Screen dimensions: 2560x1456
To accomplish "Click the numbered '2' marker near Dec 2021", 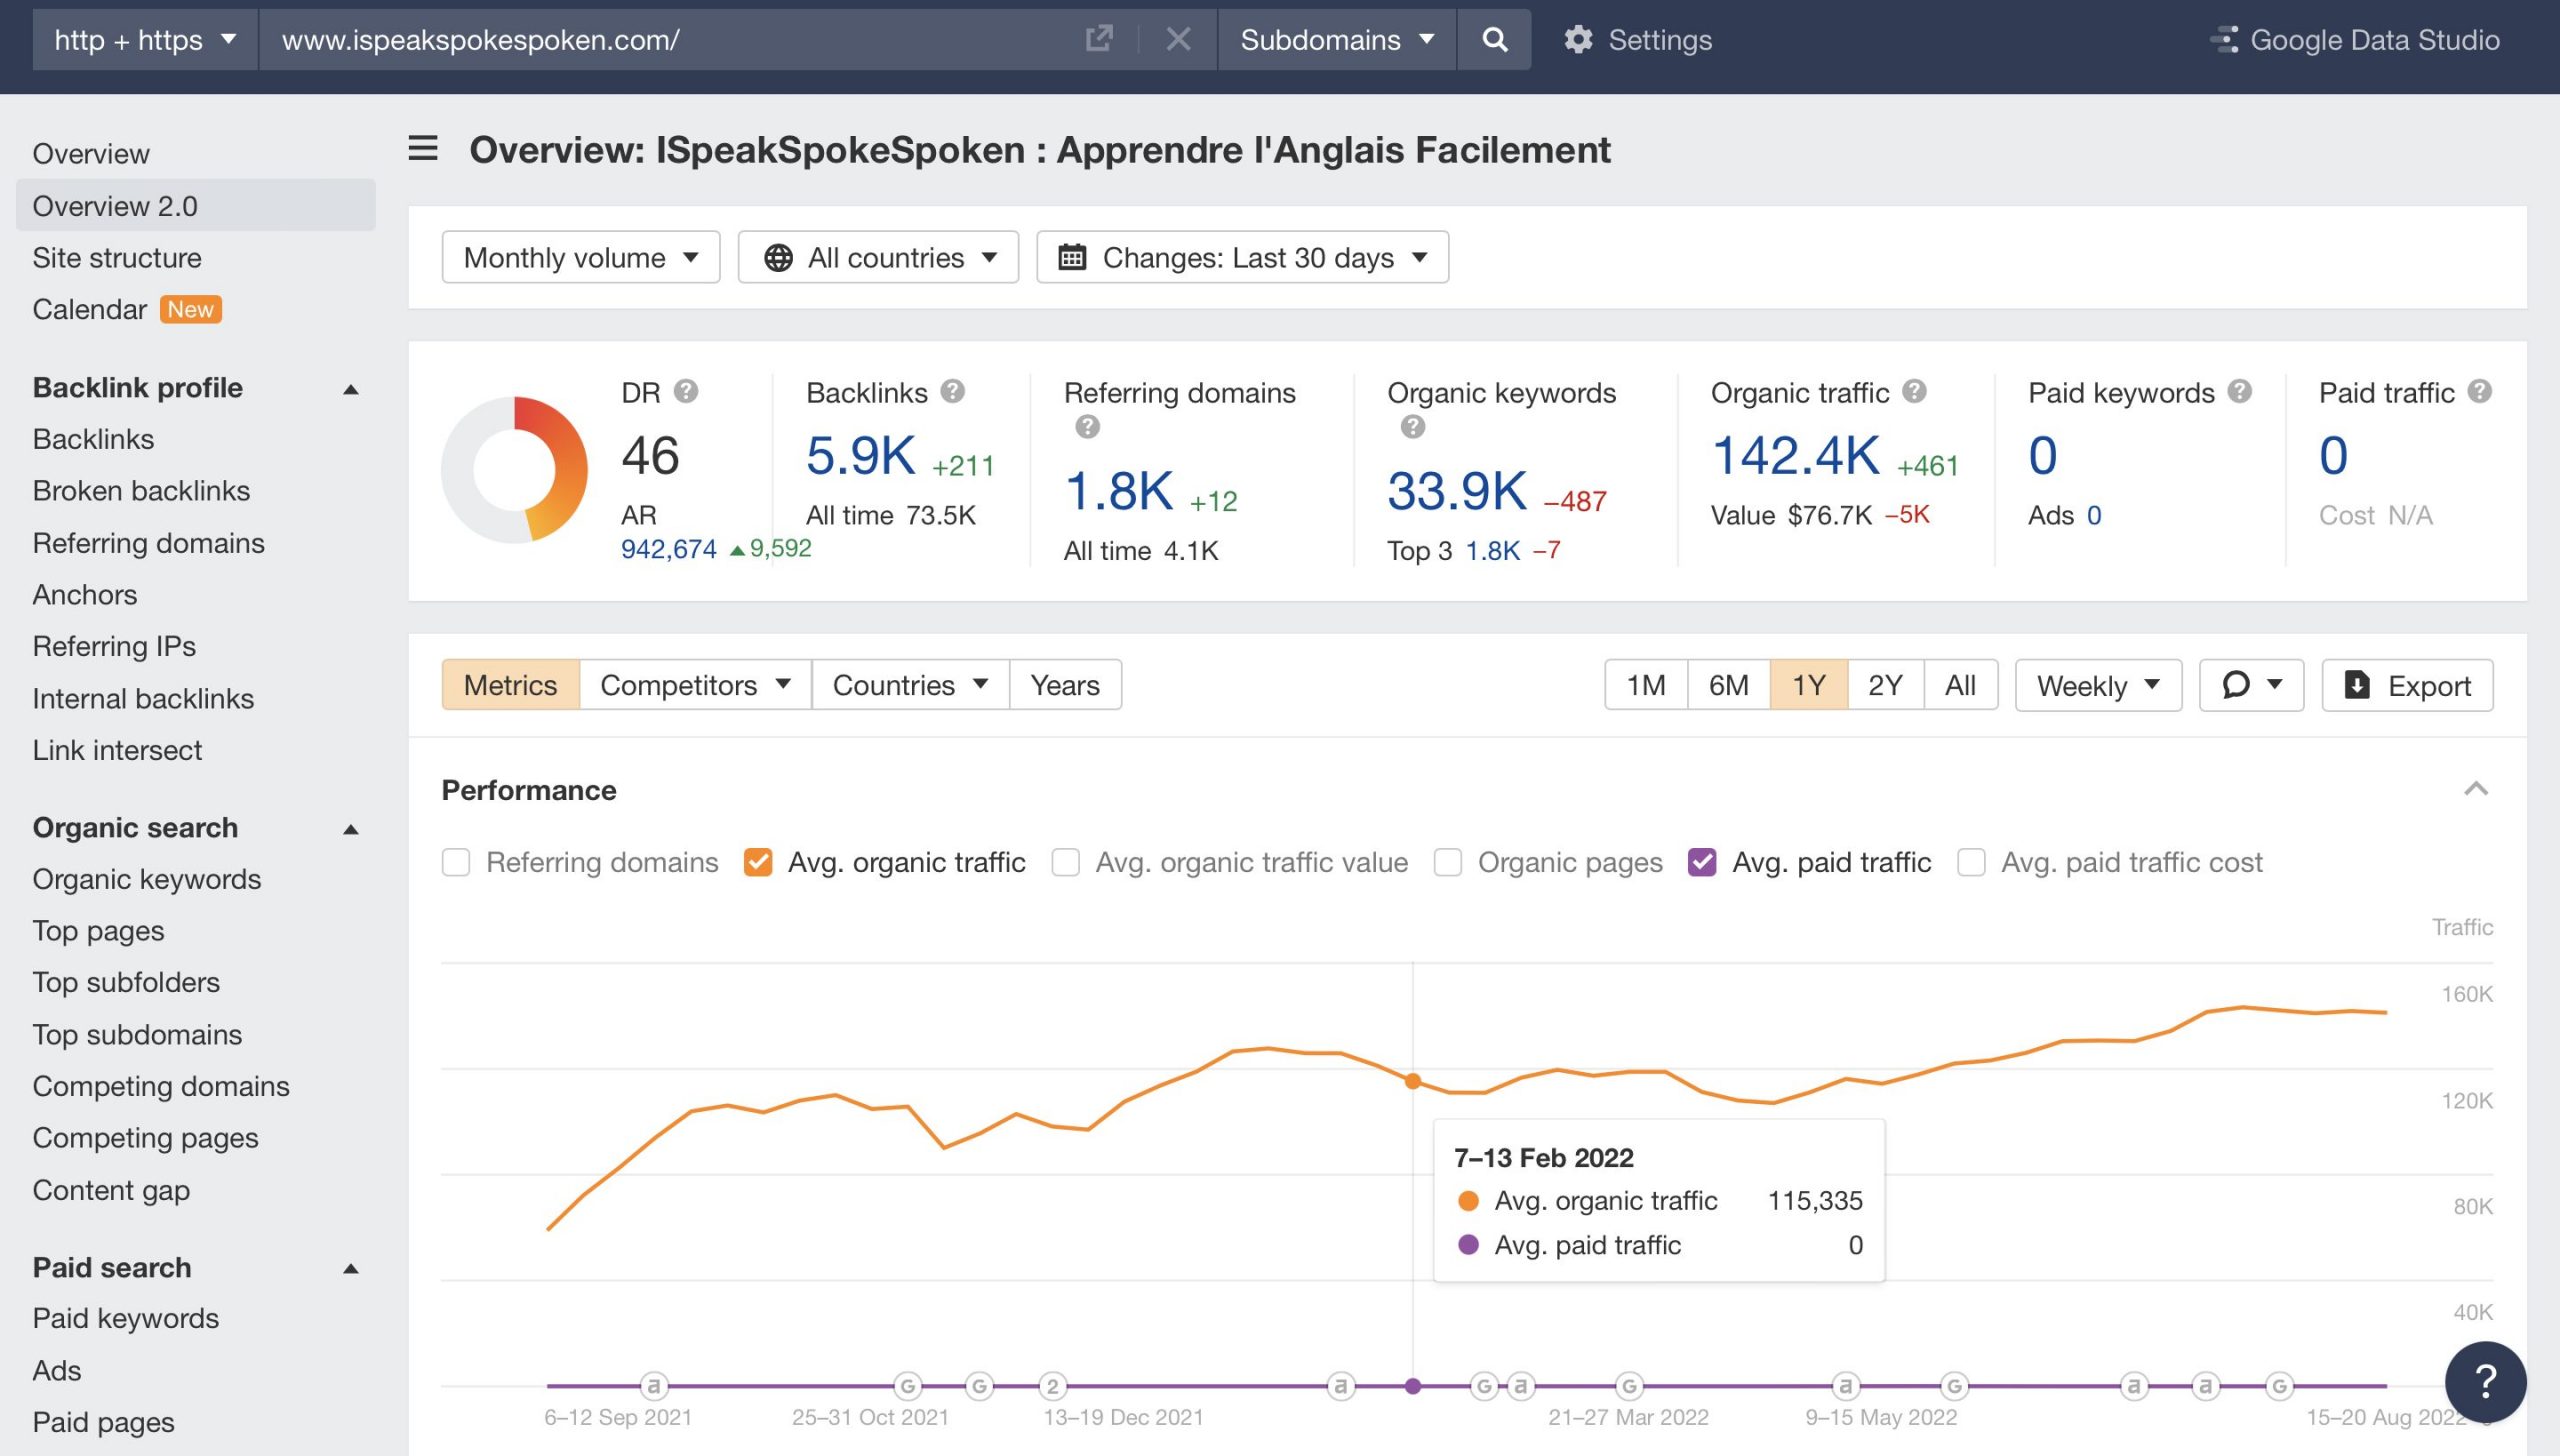I will click(x=1052, y=1385).
